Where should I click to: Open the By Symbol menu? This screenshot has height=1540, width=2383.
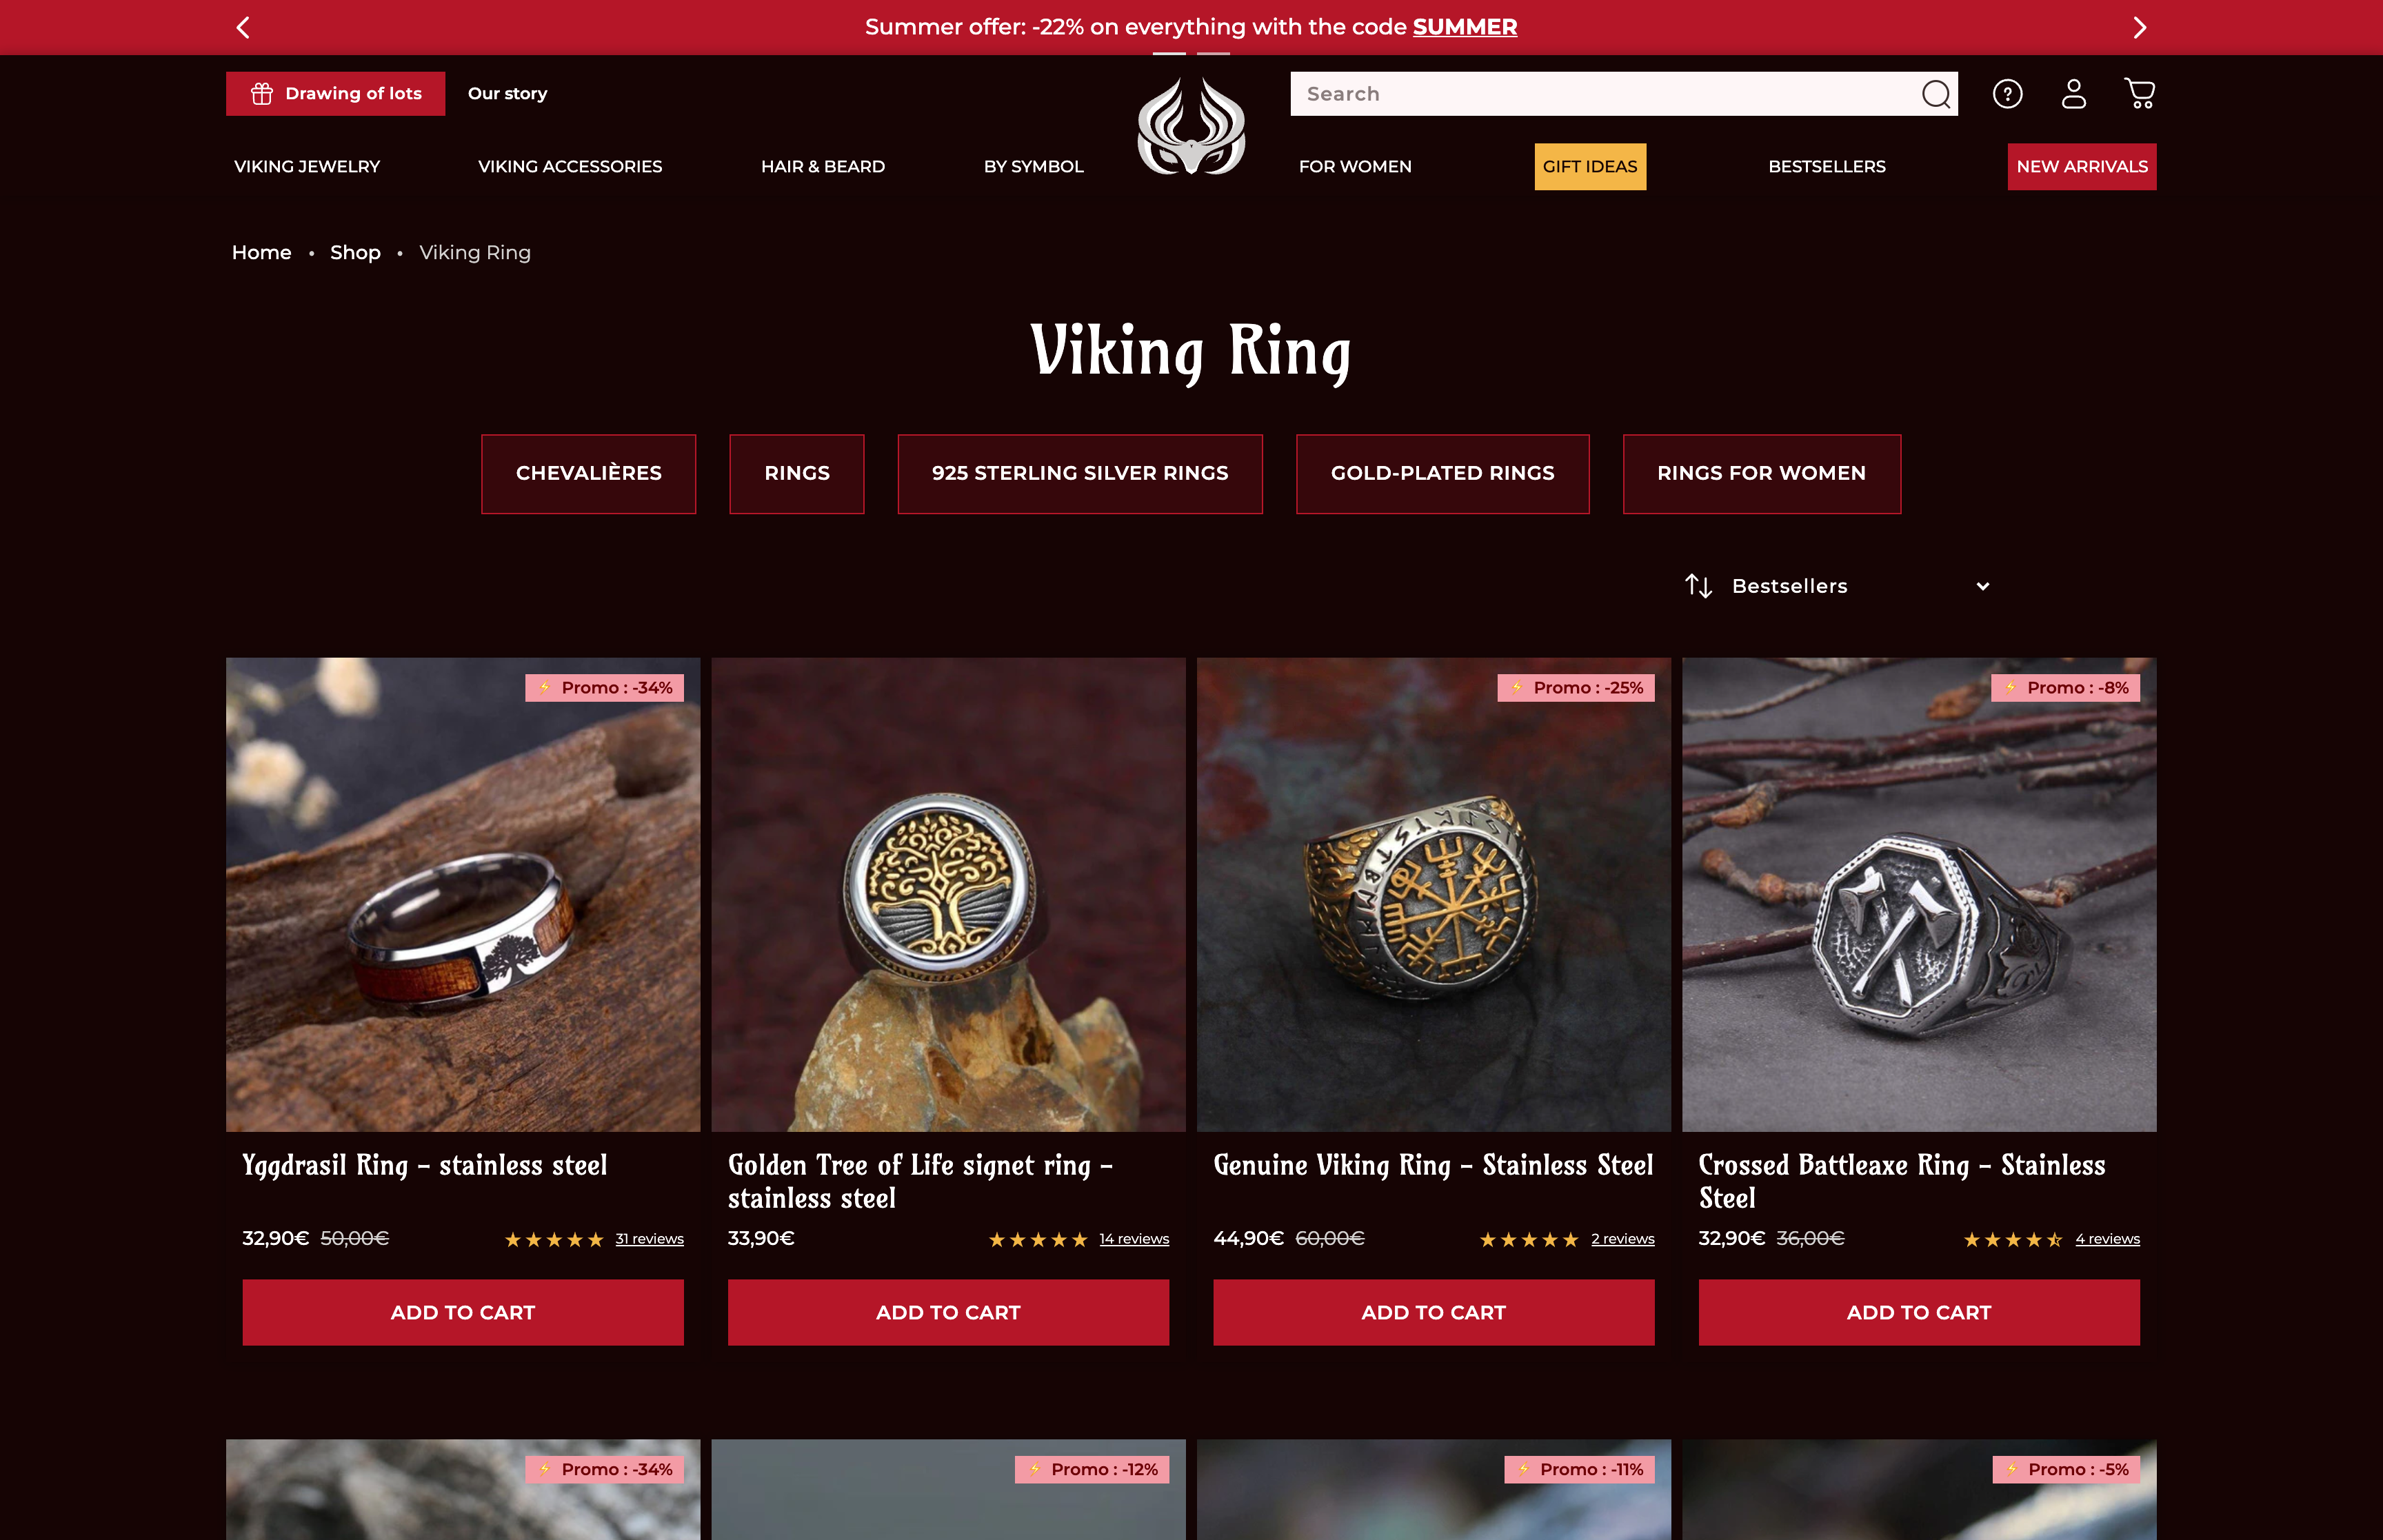point(1033,167)
